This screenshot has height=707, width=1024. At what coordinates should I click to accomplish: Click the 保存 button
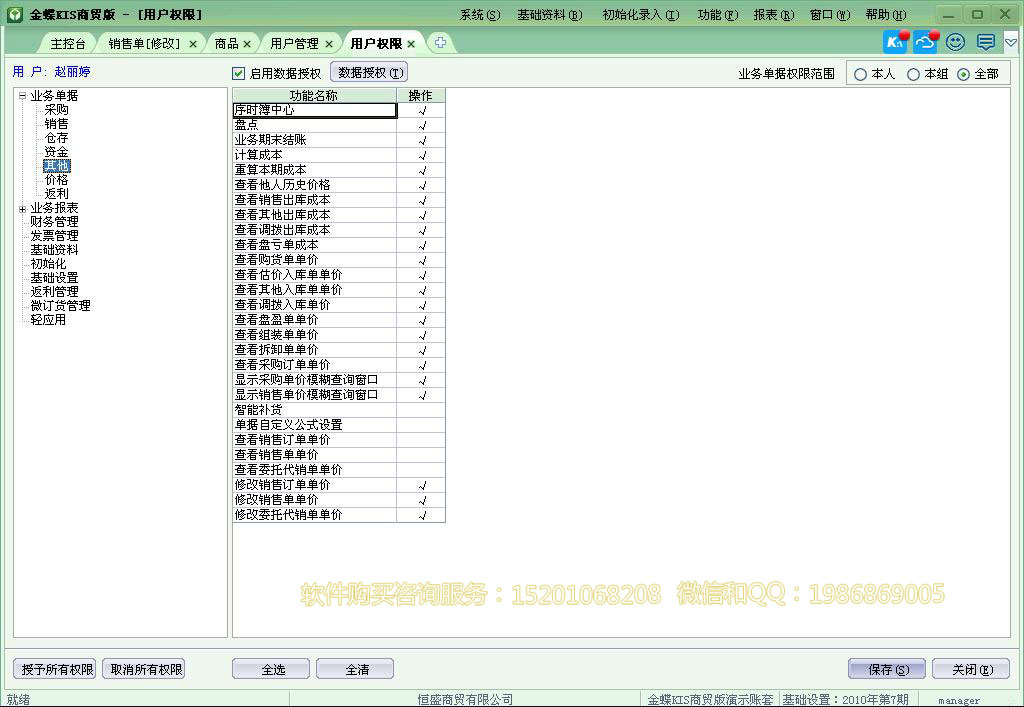pyautogui.click(x=886, y=669)
